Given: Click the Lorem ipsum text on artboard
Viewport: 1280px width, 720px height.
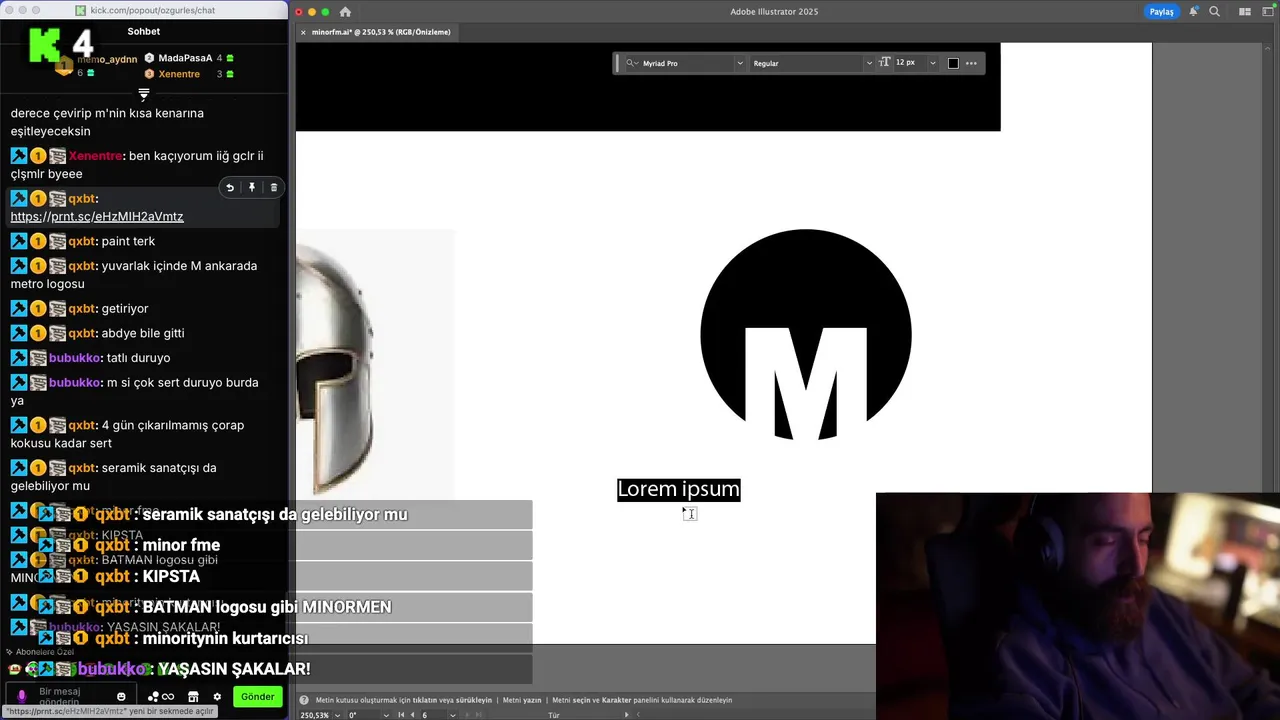Looking at the screenshot, I should pyautogui.click(x=678, y=489).
